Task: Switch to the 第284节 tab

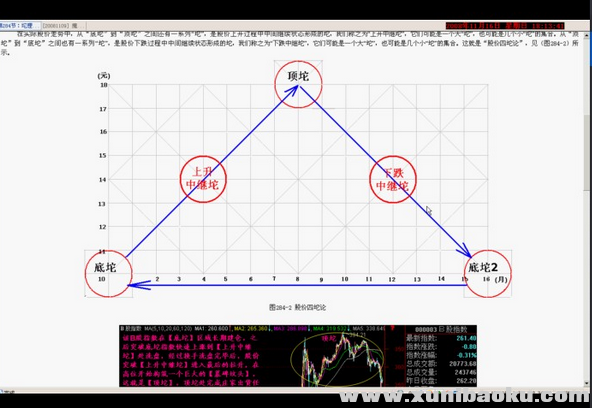Action: (x=20, y=26)
